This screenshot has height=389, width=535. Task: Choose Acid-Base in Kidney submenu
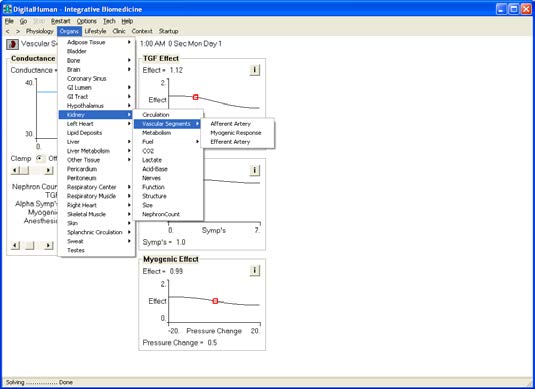click(168, 169)
